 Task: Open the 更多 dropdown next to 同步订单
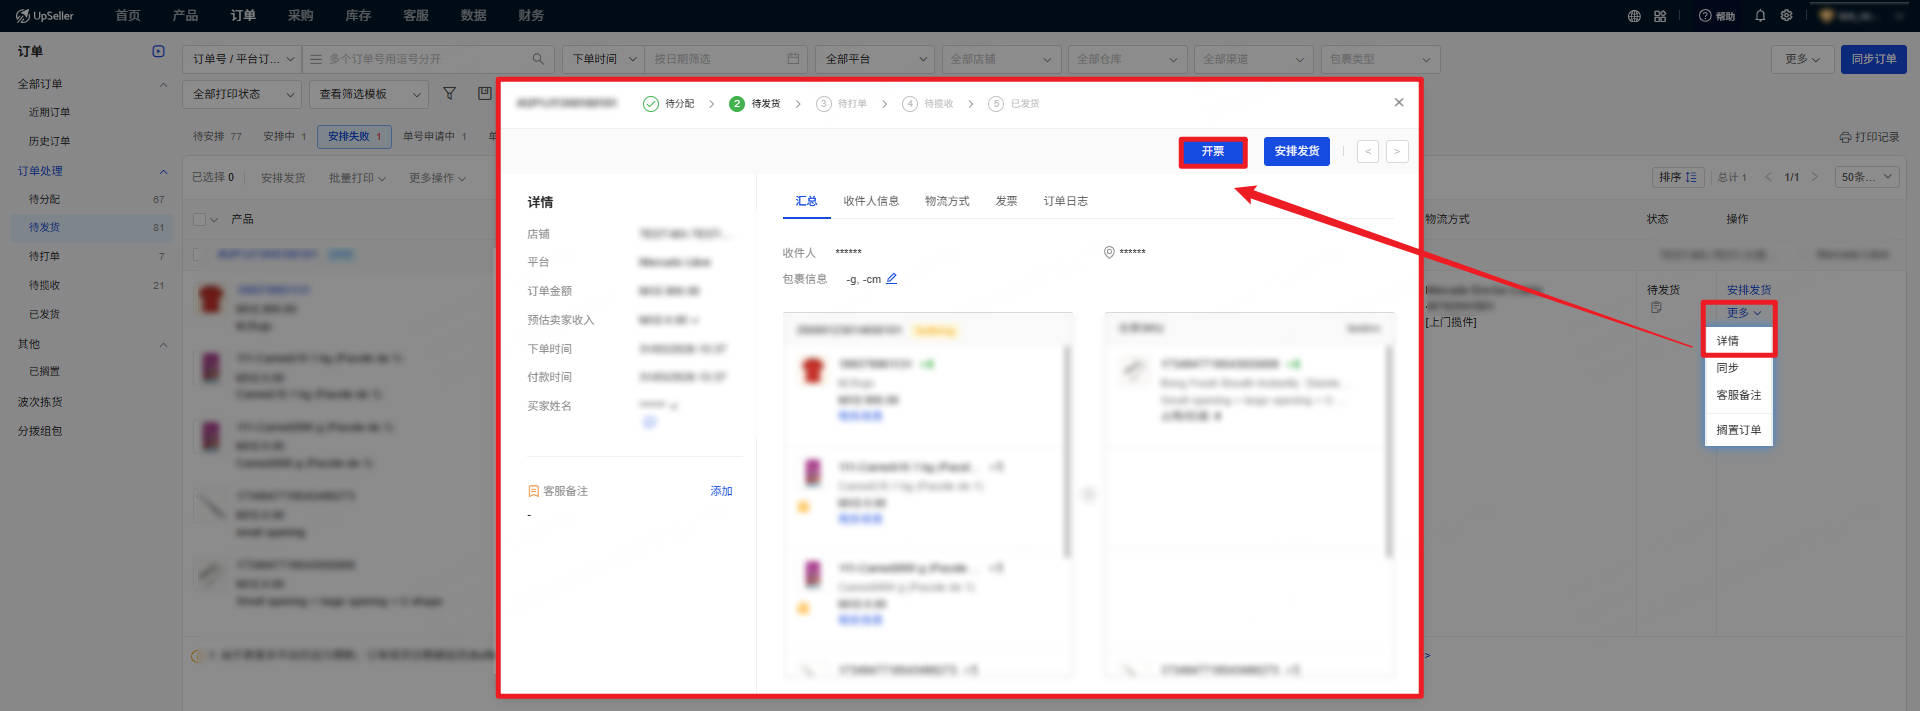[x=1803, y=59]
